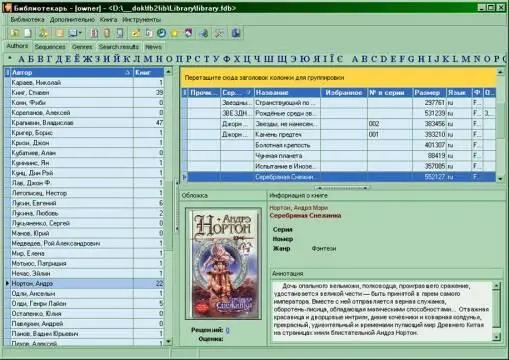Click the blank document toolbar icon
The image size is (509, 360).
point(28,33)
